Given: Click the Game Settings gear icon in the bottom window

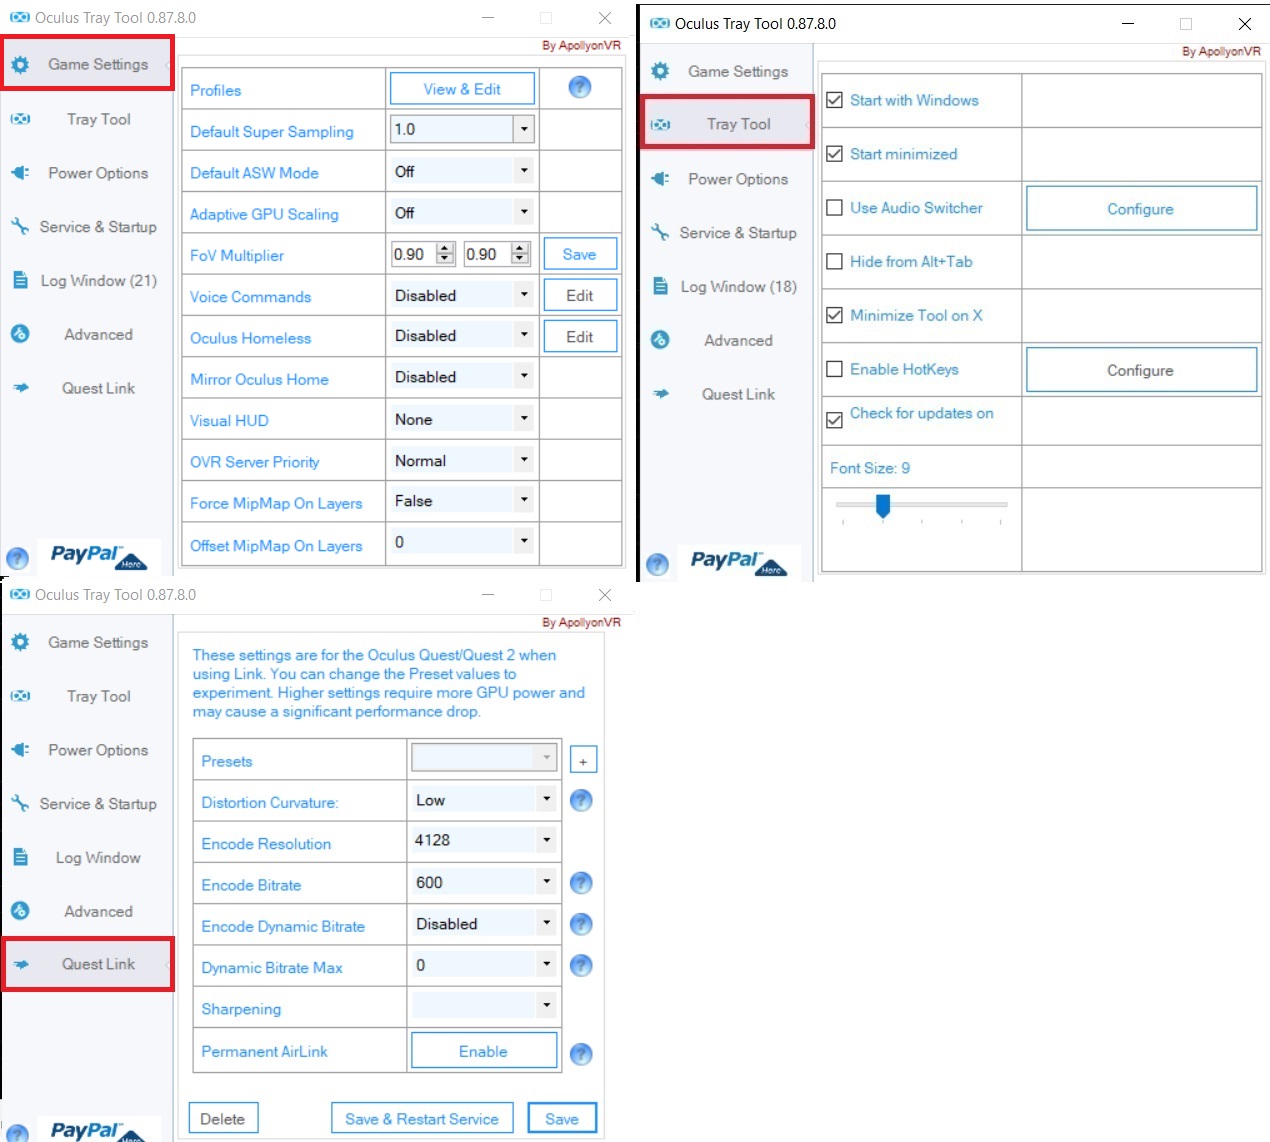Looking at the screenshot, I should click(20, 642).
